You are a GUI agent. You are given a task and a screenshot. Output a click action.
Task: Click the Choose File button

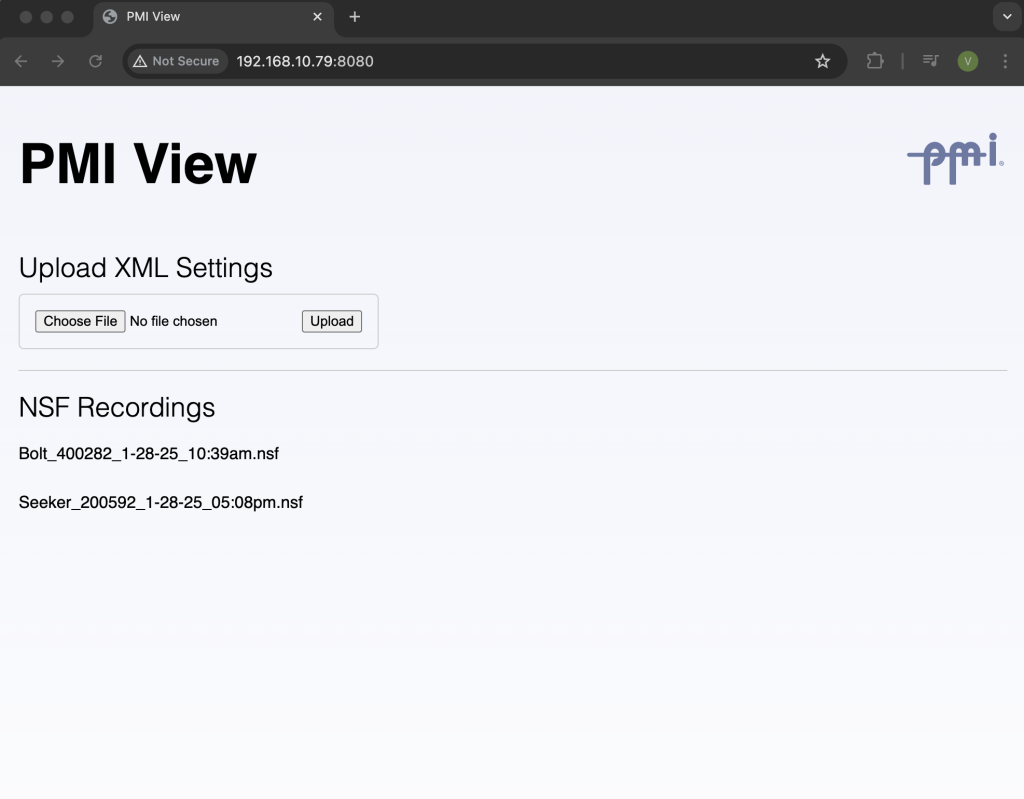click(x=80, y=321)
